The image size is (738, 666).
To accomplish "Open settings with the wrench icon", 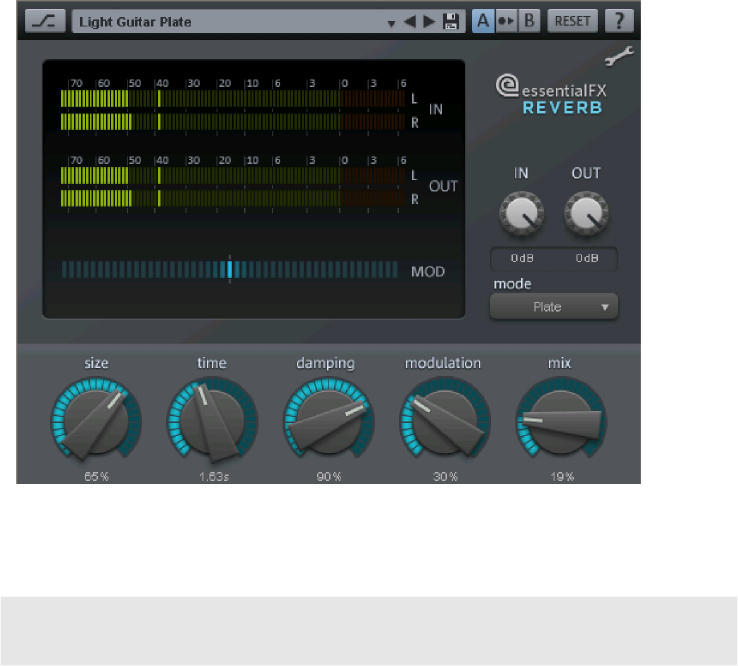I will click(x=619, y=56).
